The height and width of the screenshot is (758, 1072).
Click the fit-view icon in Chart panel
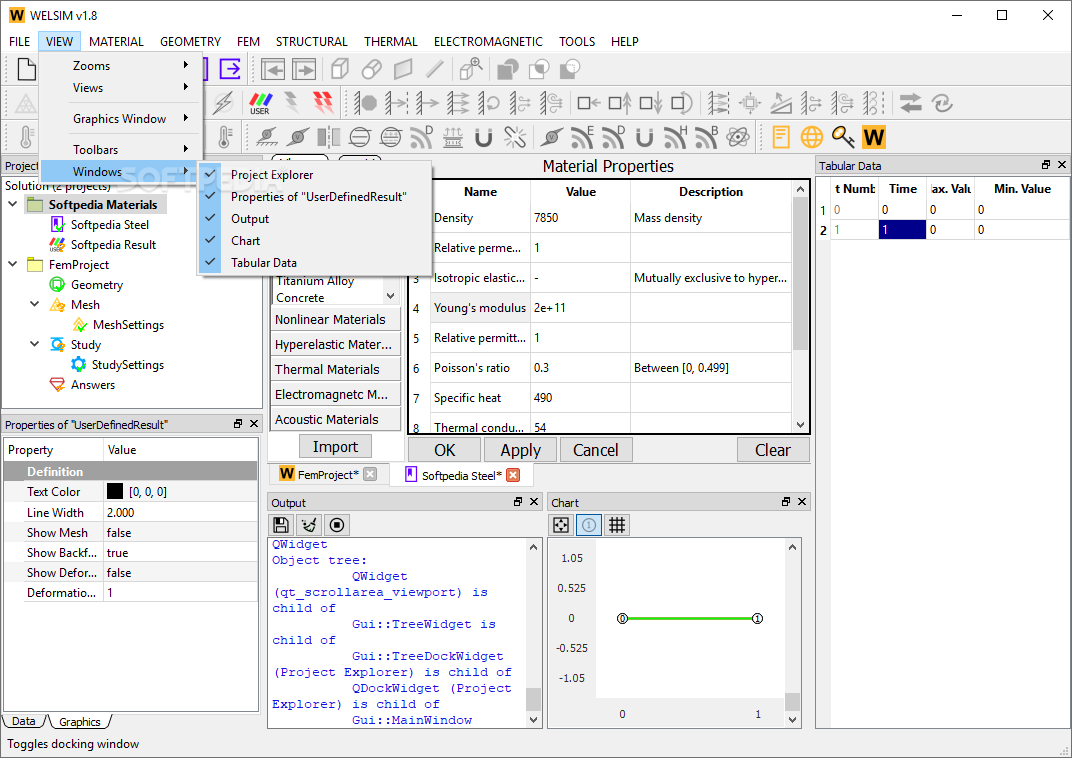(x=561, y=525)
